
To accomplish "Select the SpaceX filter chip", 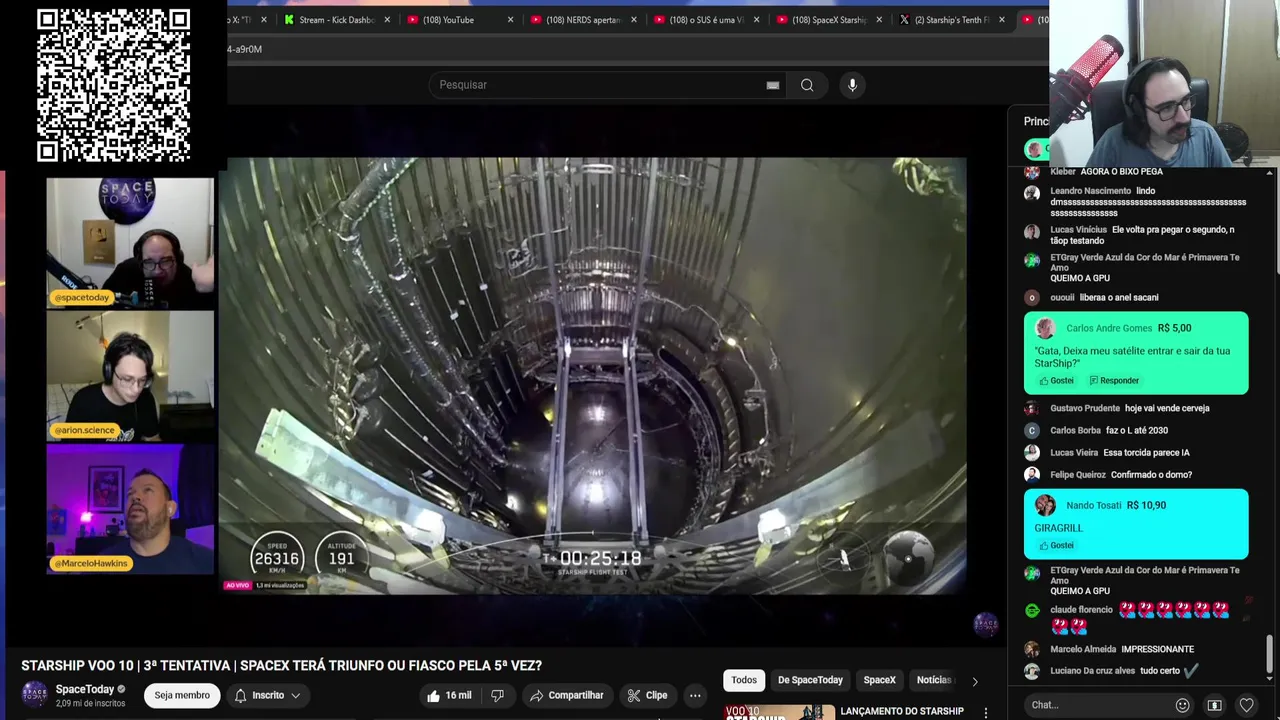I will (880, 680).
